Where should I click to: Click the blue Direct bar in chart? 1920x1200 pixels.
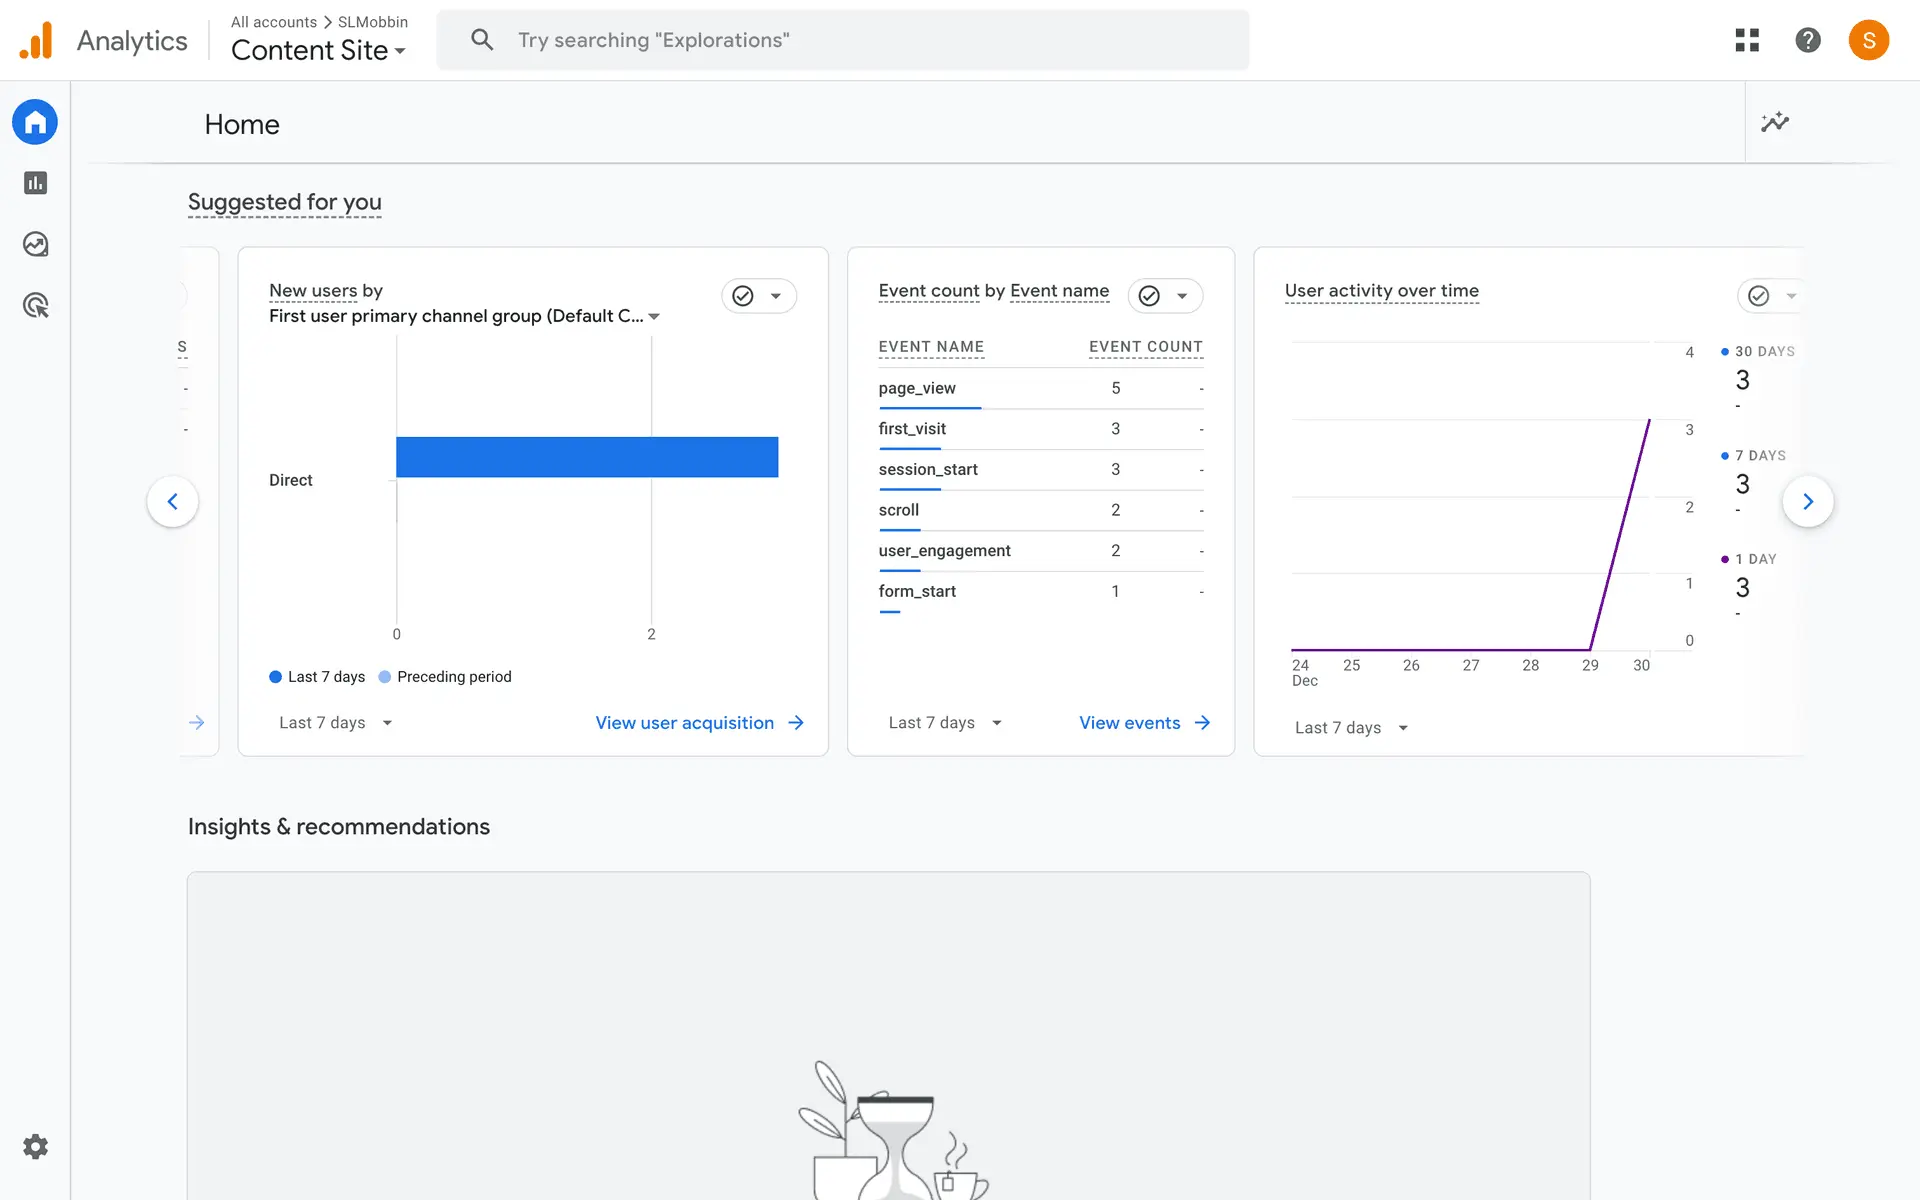[x=587, y=457]
